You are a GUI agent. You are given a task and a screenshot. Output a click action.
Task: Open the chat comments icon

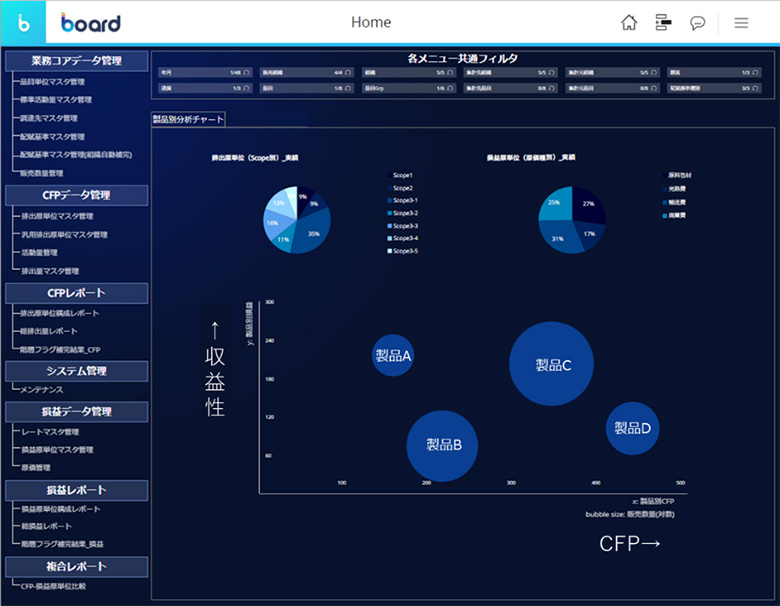[698, 22]
